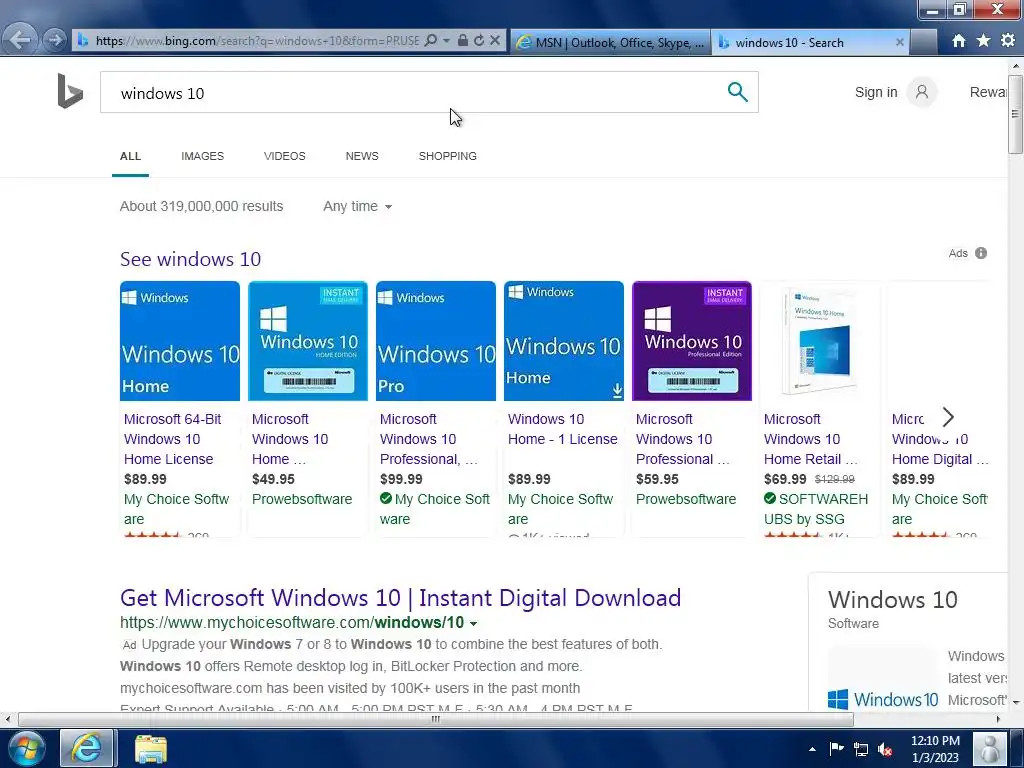
Task: Stop loading with the address bar X icon
Action: click(x=495, y=40)
